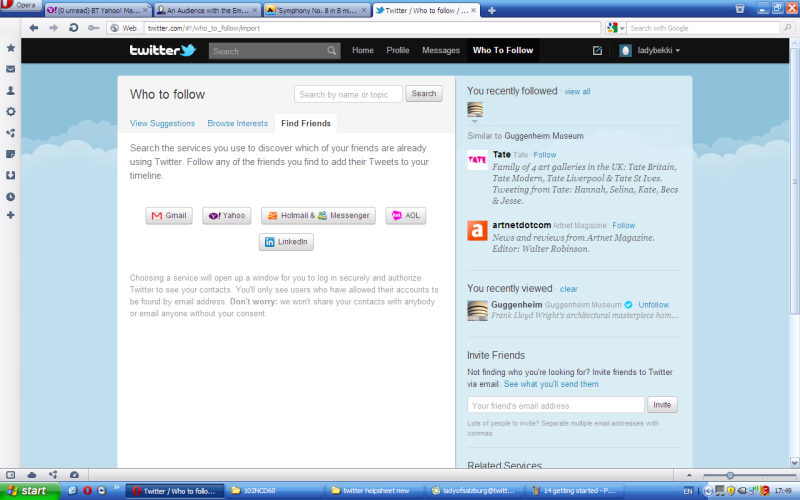Switch to BT Yahoo! Mail tab
800x500 pixels.
[x=97, y=10]
